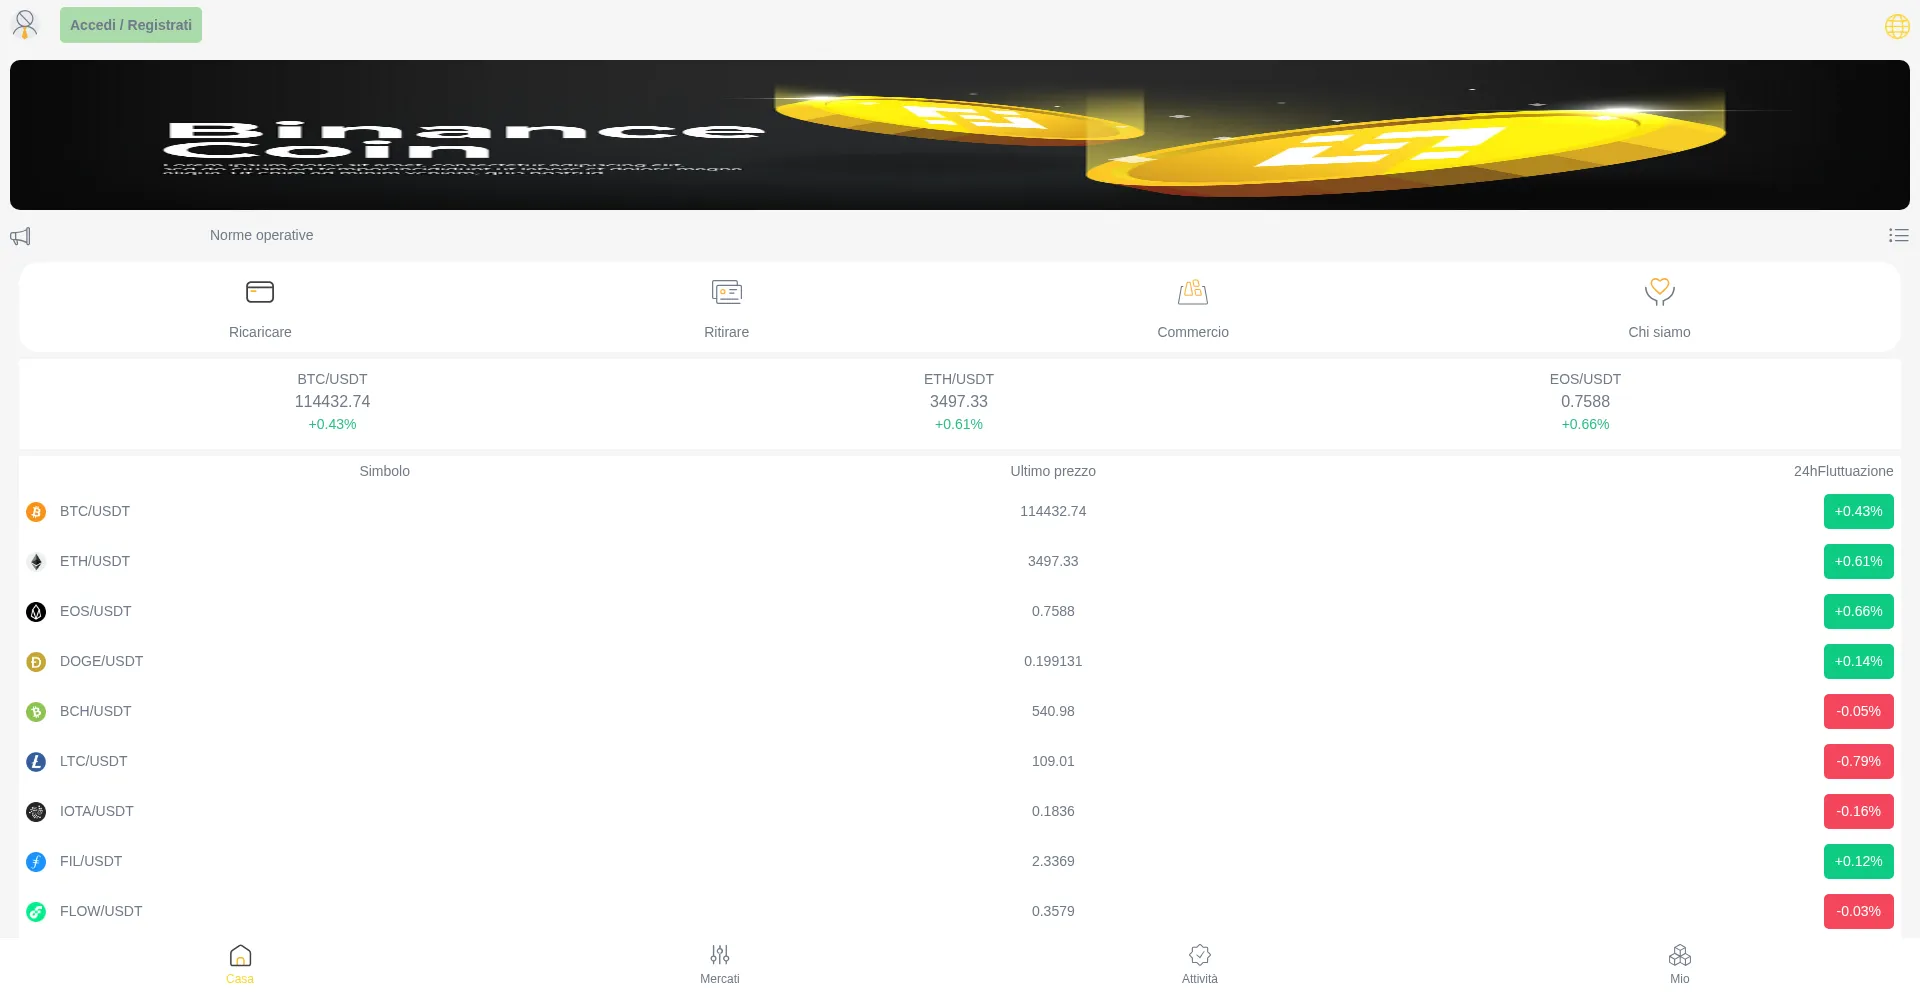1920x993 pixels.
Task: Click the -0.79% badge for LTC
Action: click(1858, 761)
